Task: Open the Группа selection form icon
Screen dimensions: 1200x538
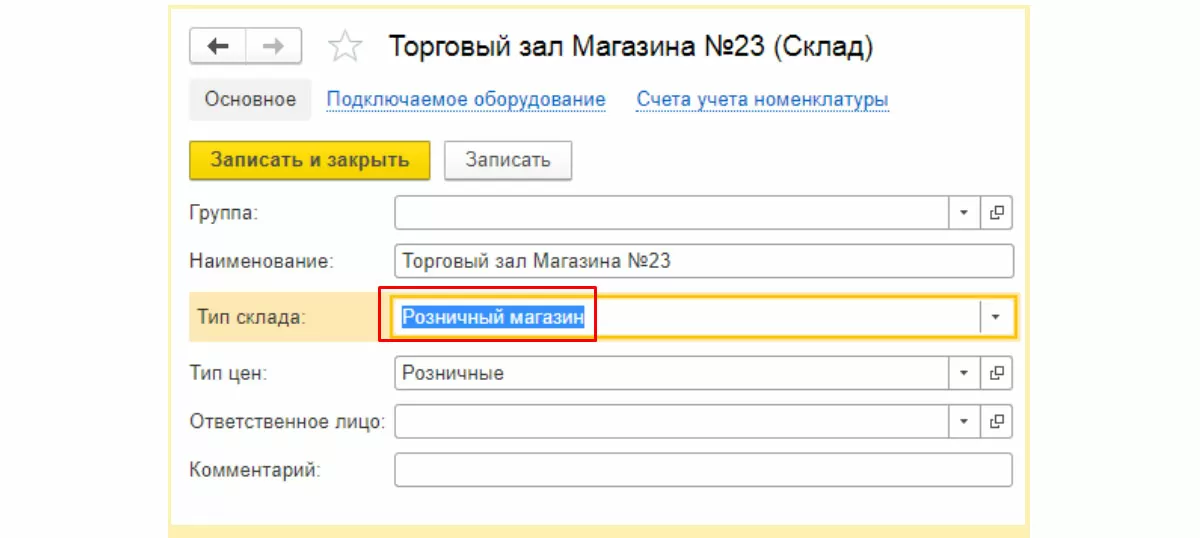Action: [997, 212]
